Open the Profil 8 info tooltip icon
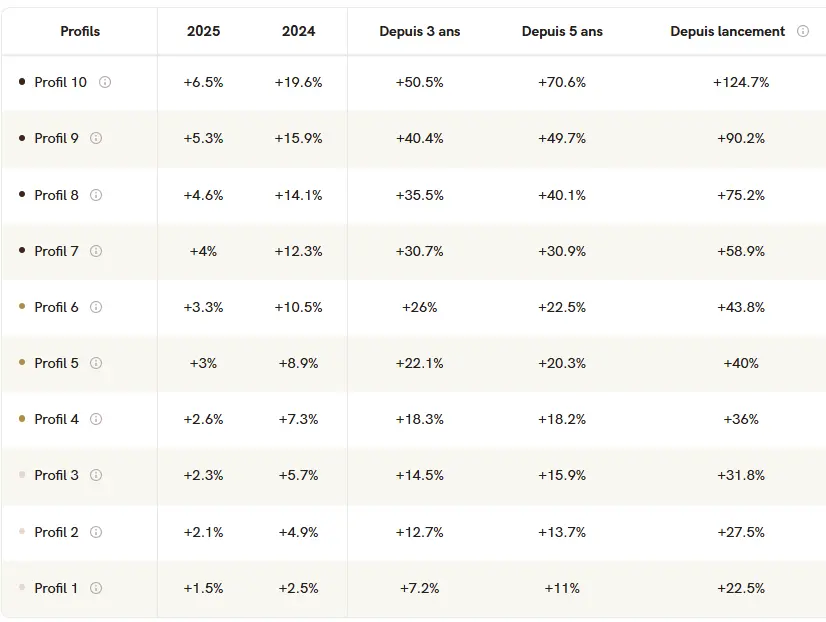 (96, 195)
